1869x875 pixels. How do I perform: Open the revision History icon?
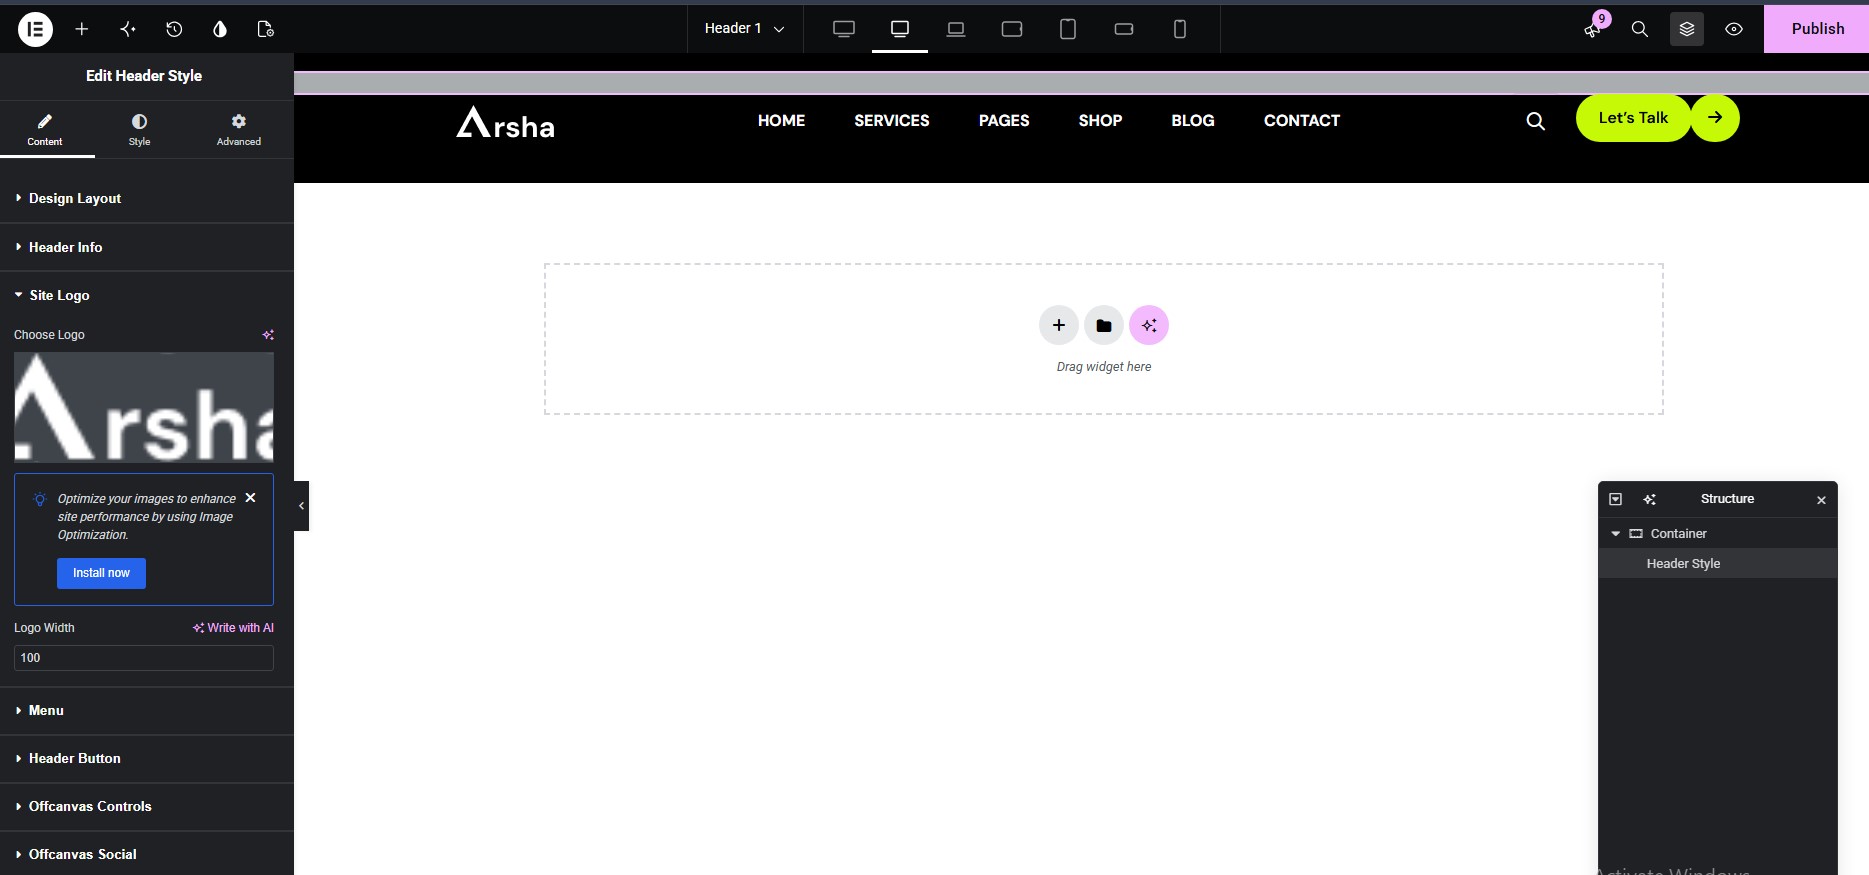tap(174, 29)
